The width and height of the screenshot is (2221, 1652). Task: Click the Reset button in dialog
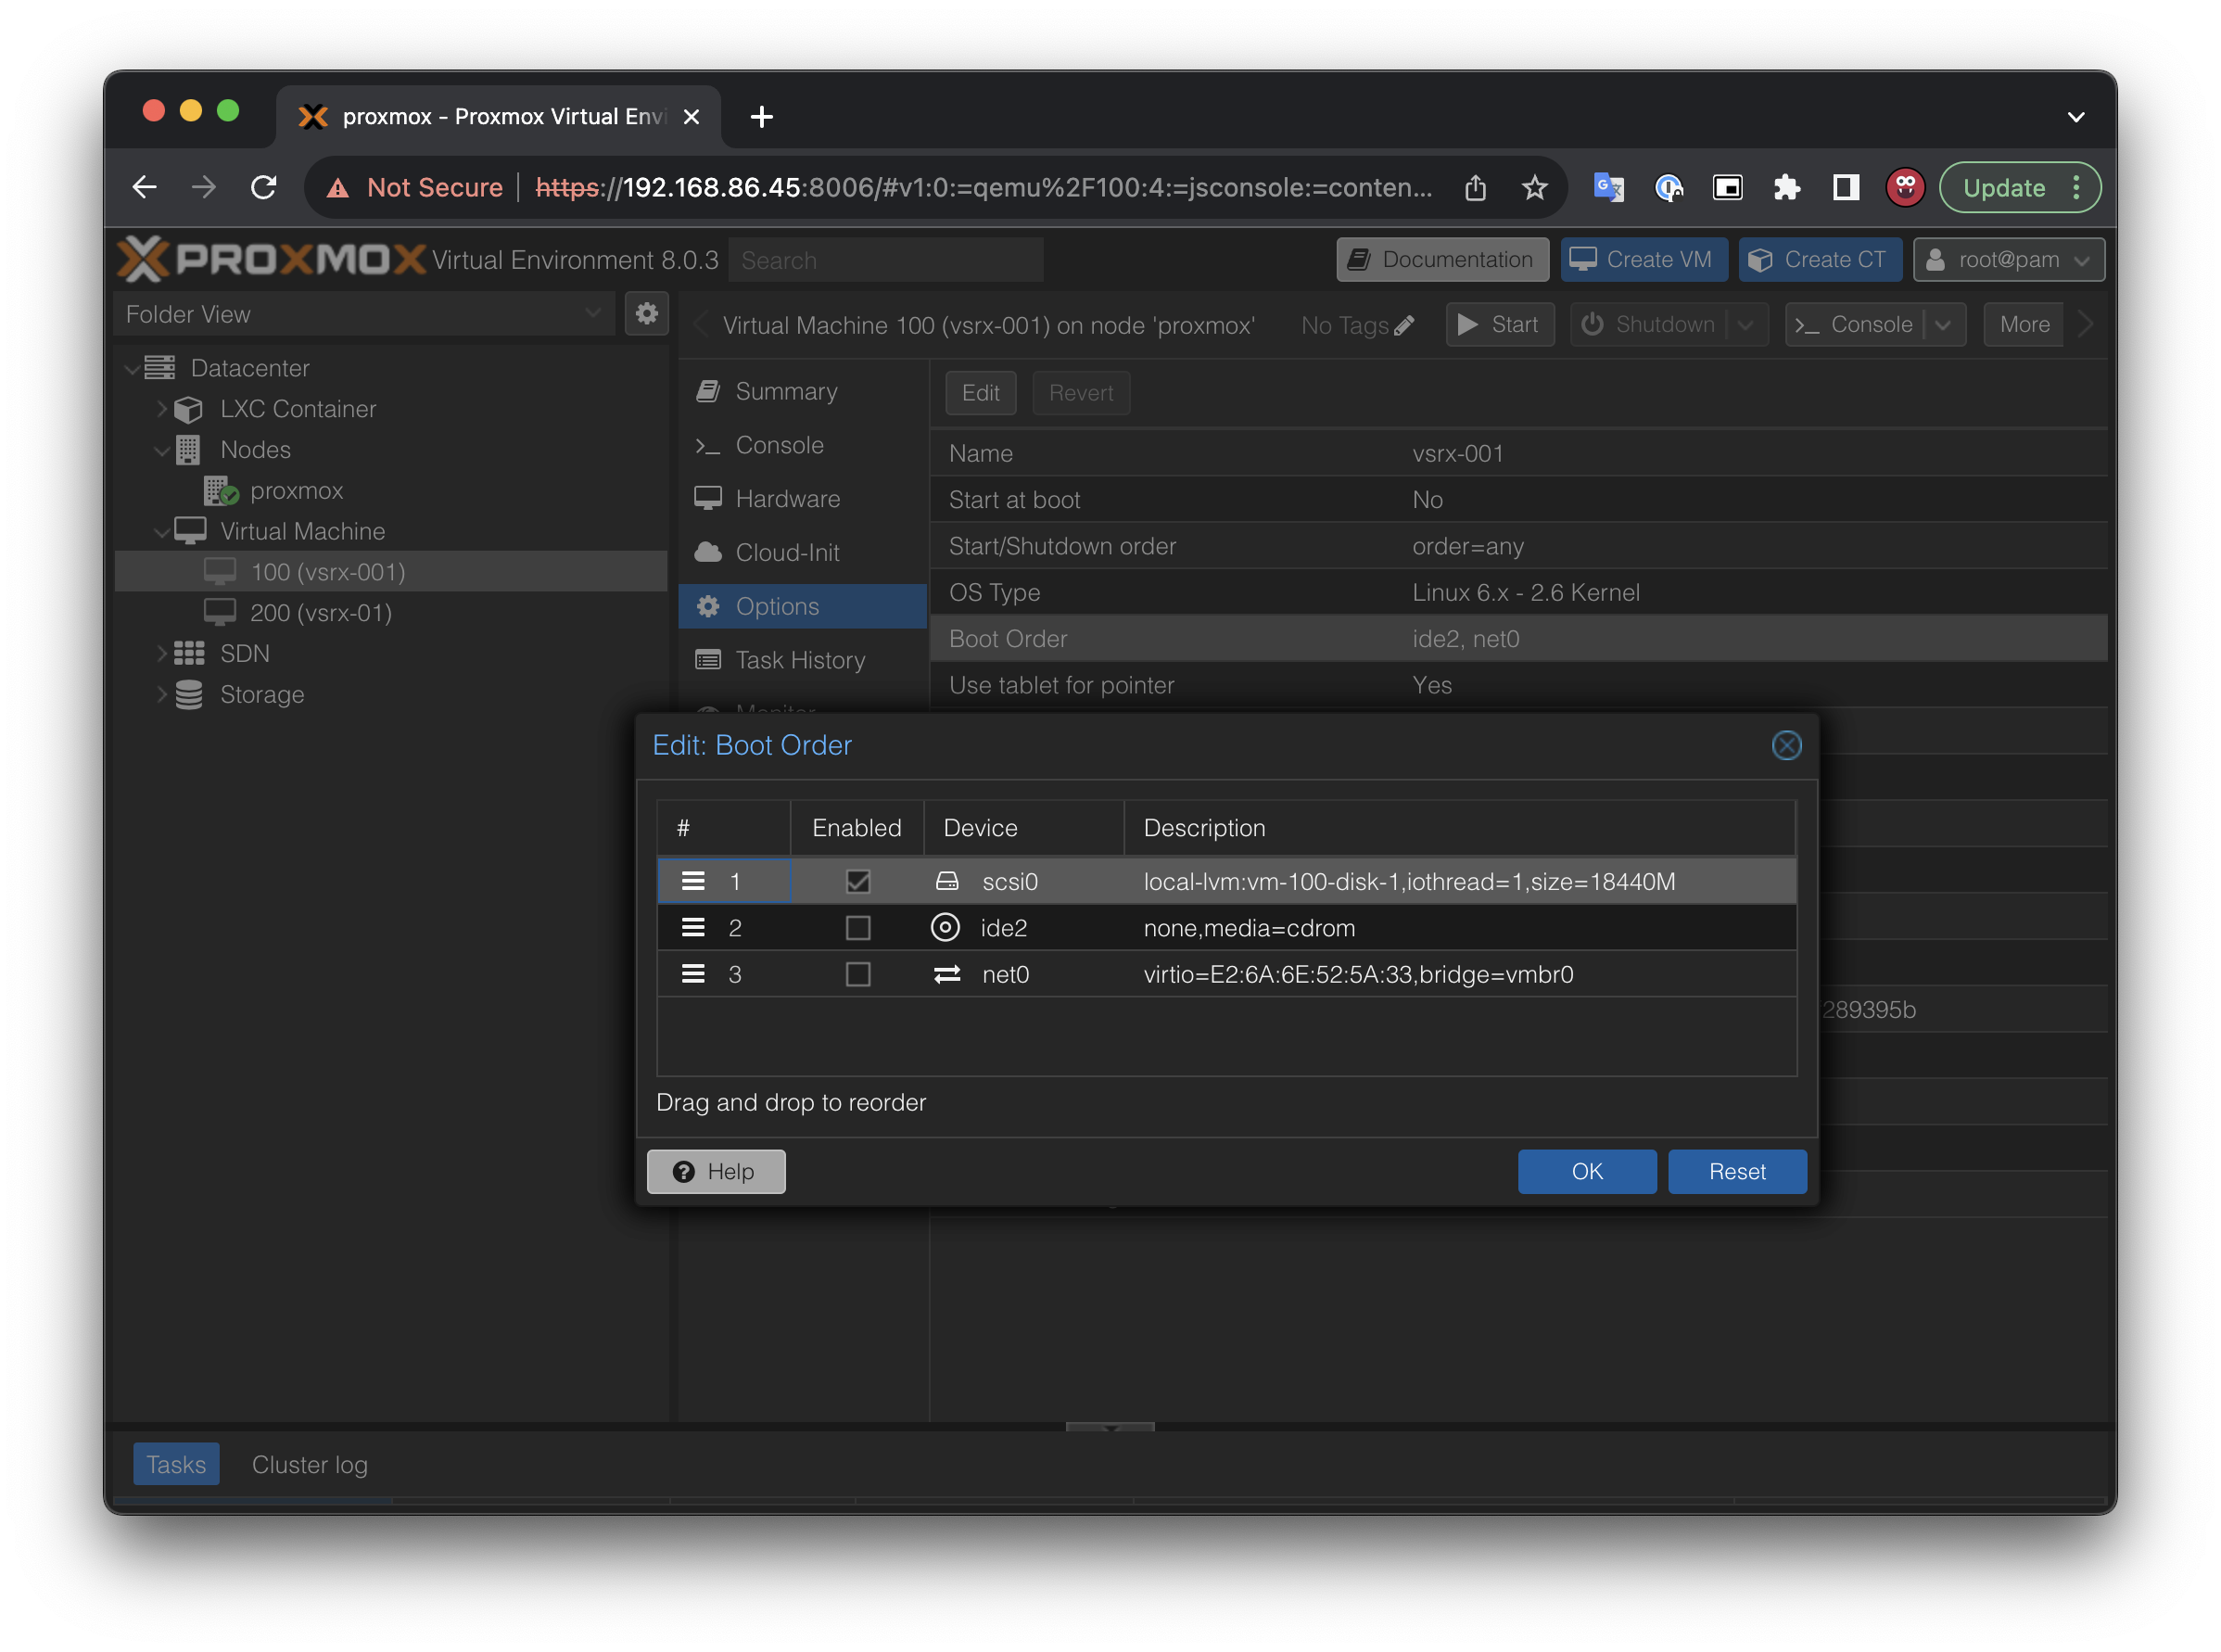coord(1737,1171)
